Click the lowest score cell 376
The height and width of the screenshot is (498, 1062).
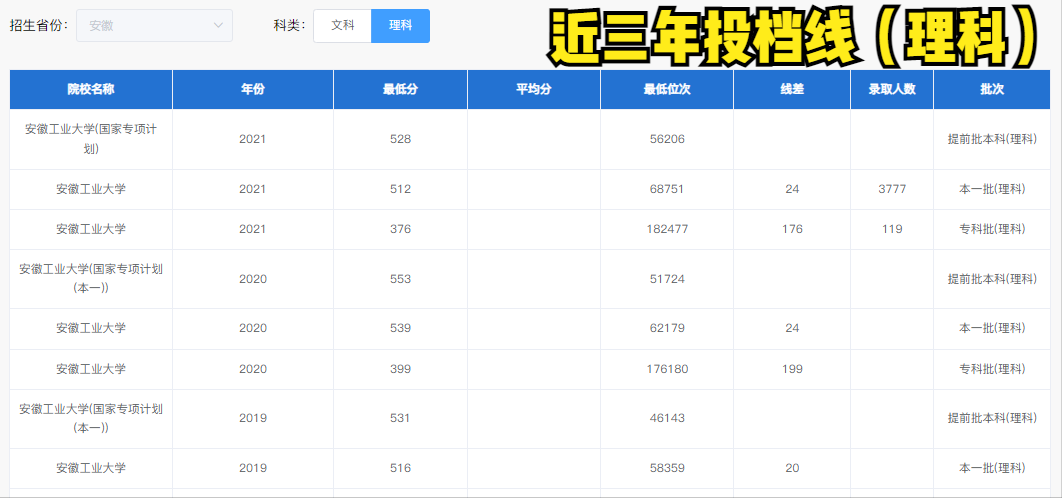pyautogui.click(x=400, y=229)
